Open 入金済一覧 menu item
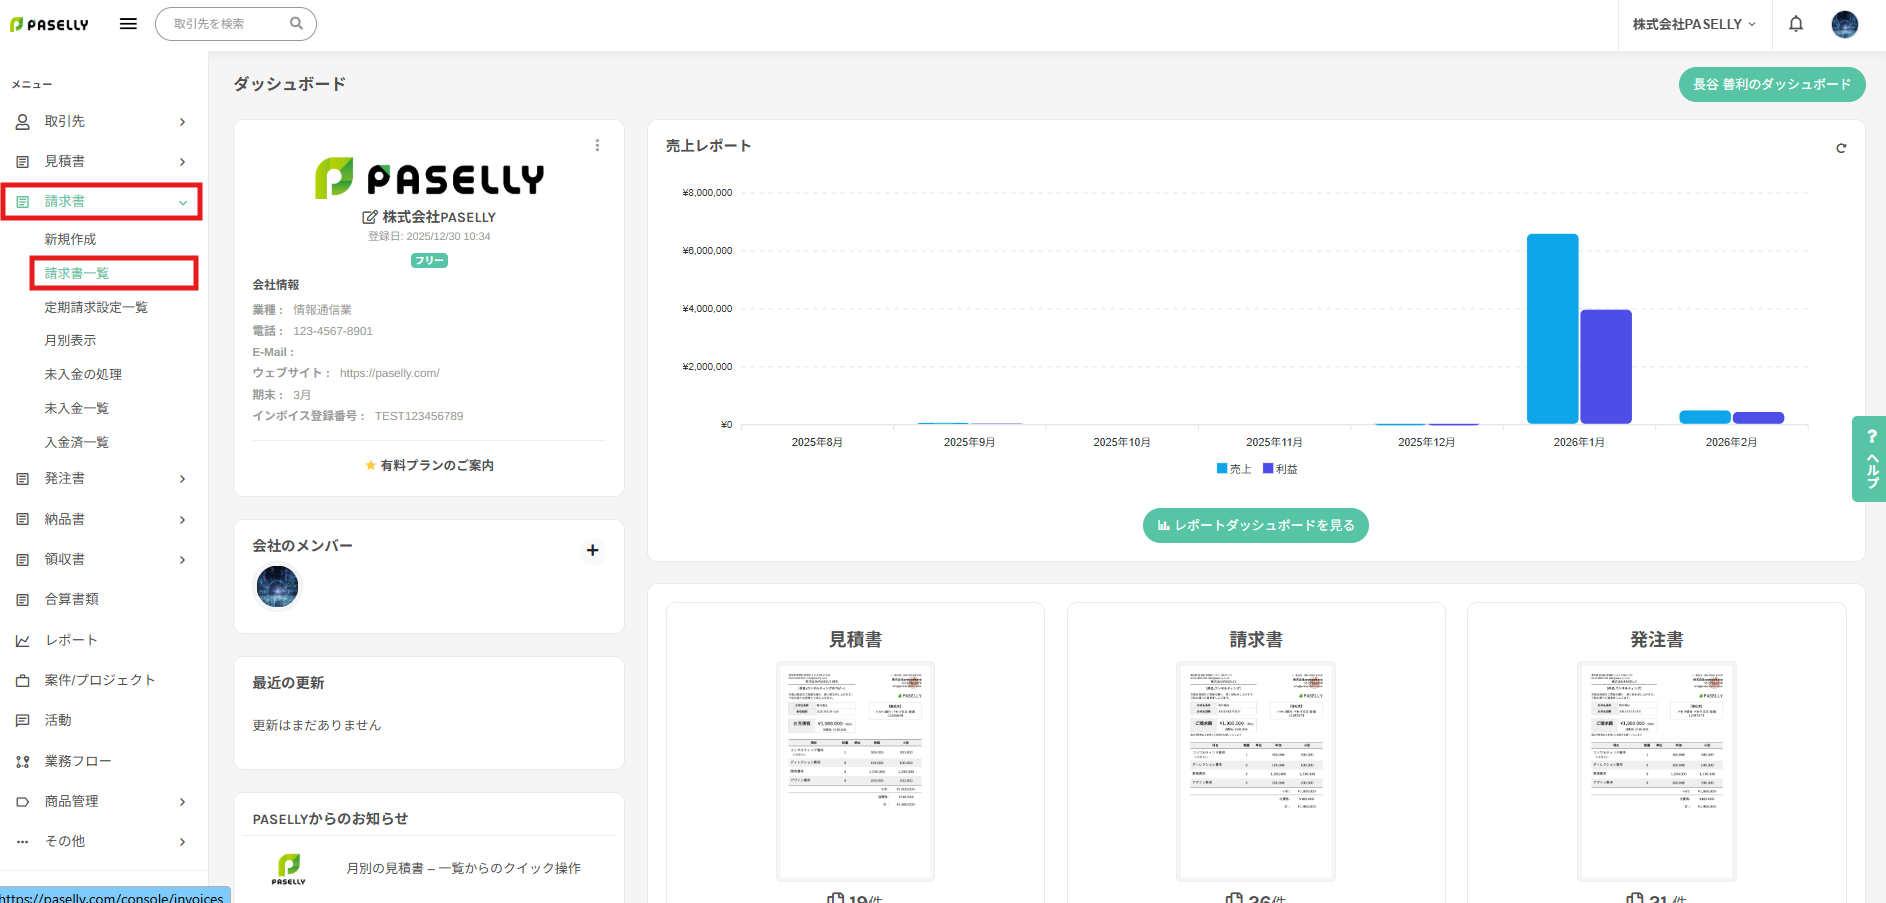This screenshot has width=1886, height=903. 77,442
